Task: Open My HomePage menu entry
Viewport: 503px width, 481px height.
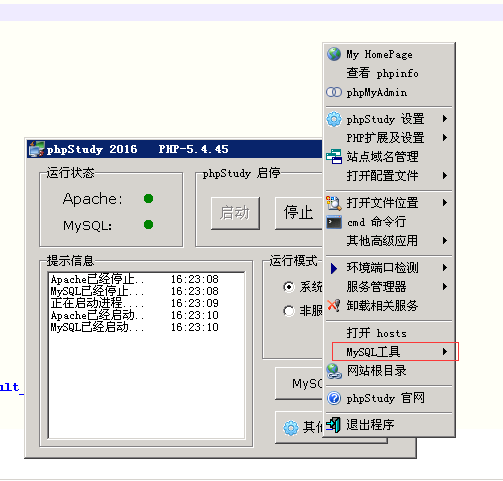Action: click(x=389, y=54)
